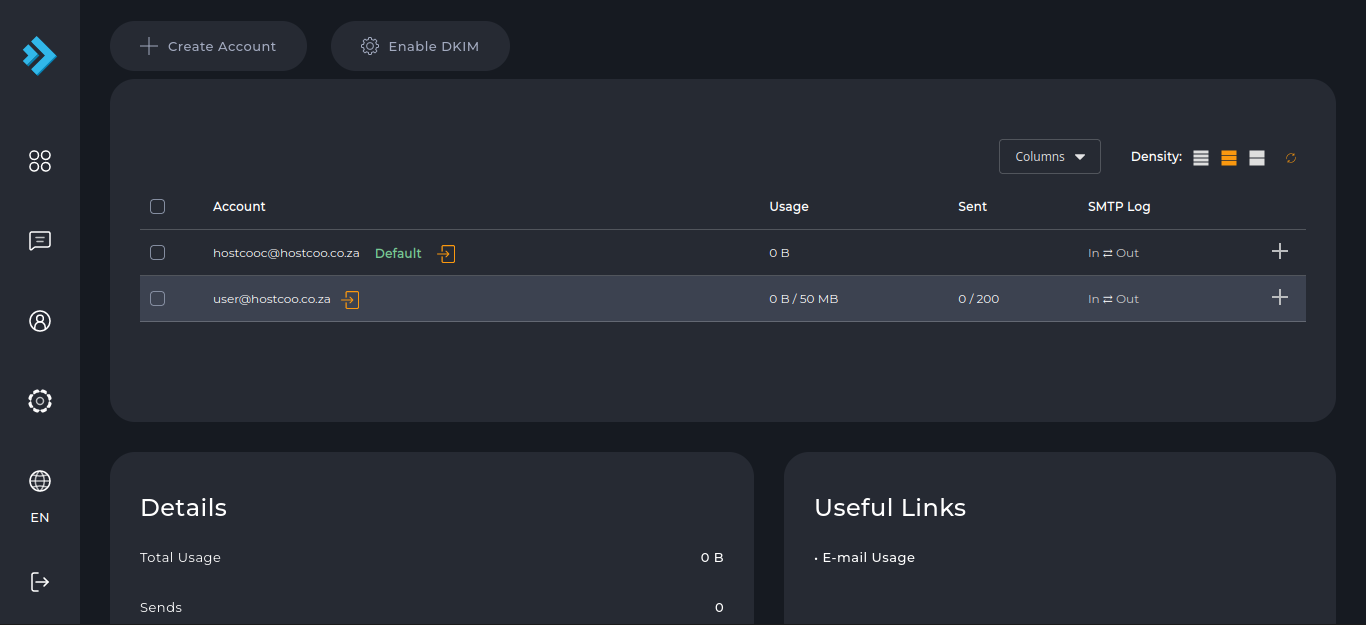
Task: Click the orange refresh table icon
Action: (x=1291, y=158)
